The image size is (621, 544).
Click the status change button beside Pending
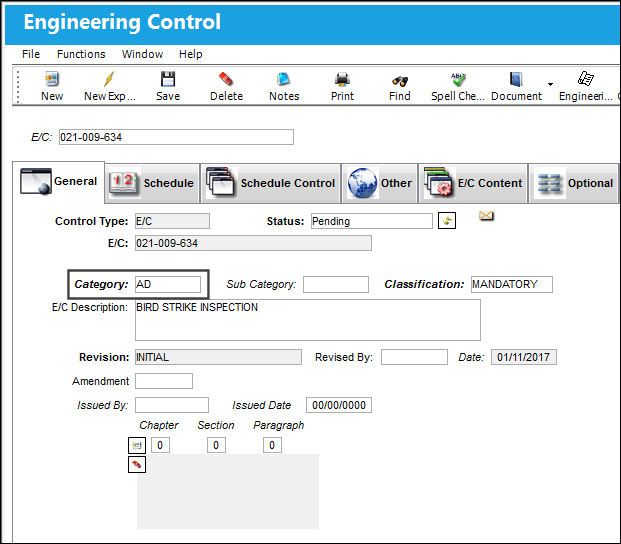tap(447, 221)
